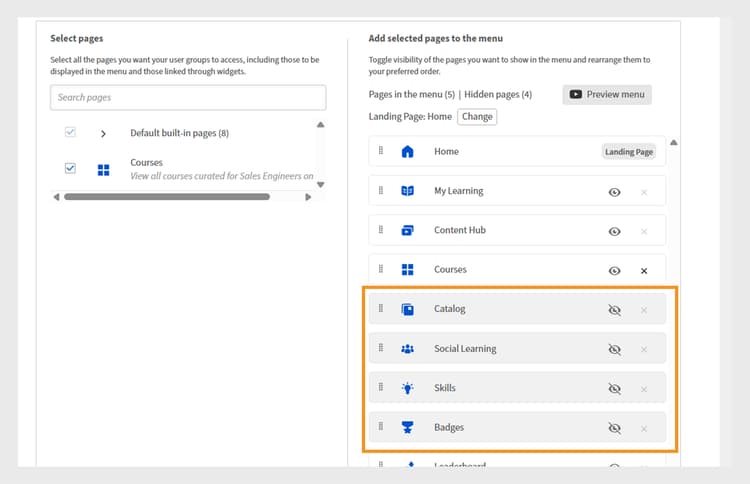The image size is (750, 484).
Task: Click the Skills lightbulb icon
Action: tap(407, 388)
